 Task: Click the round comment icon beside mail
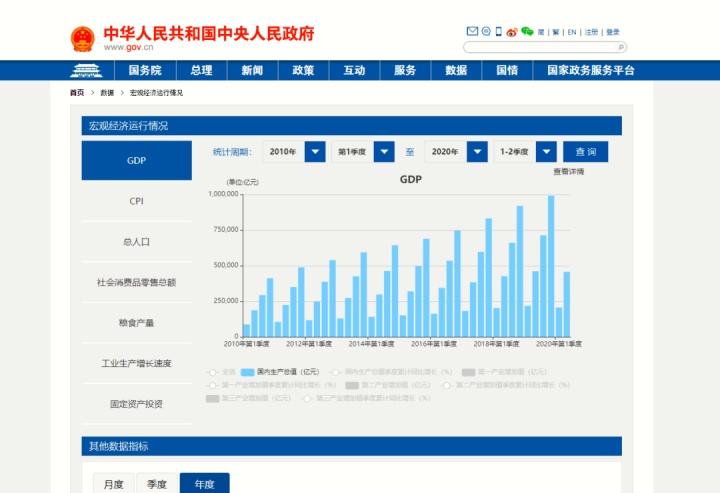[x=486, y=32]
